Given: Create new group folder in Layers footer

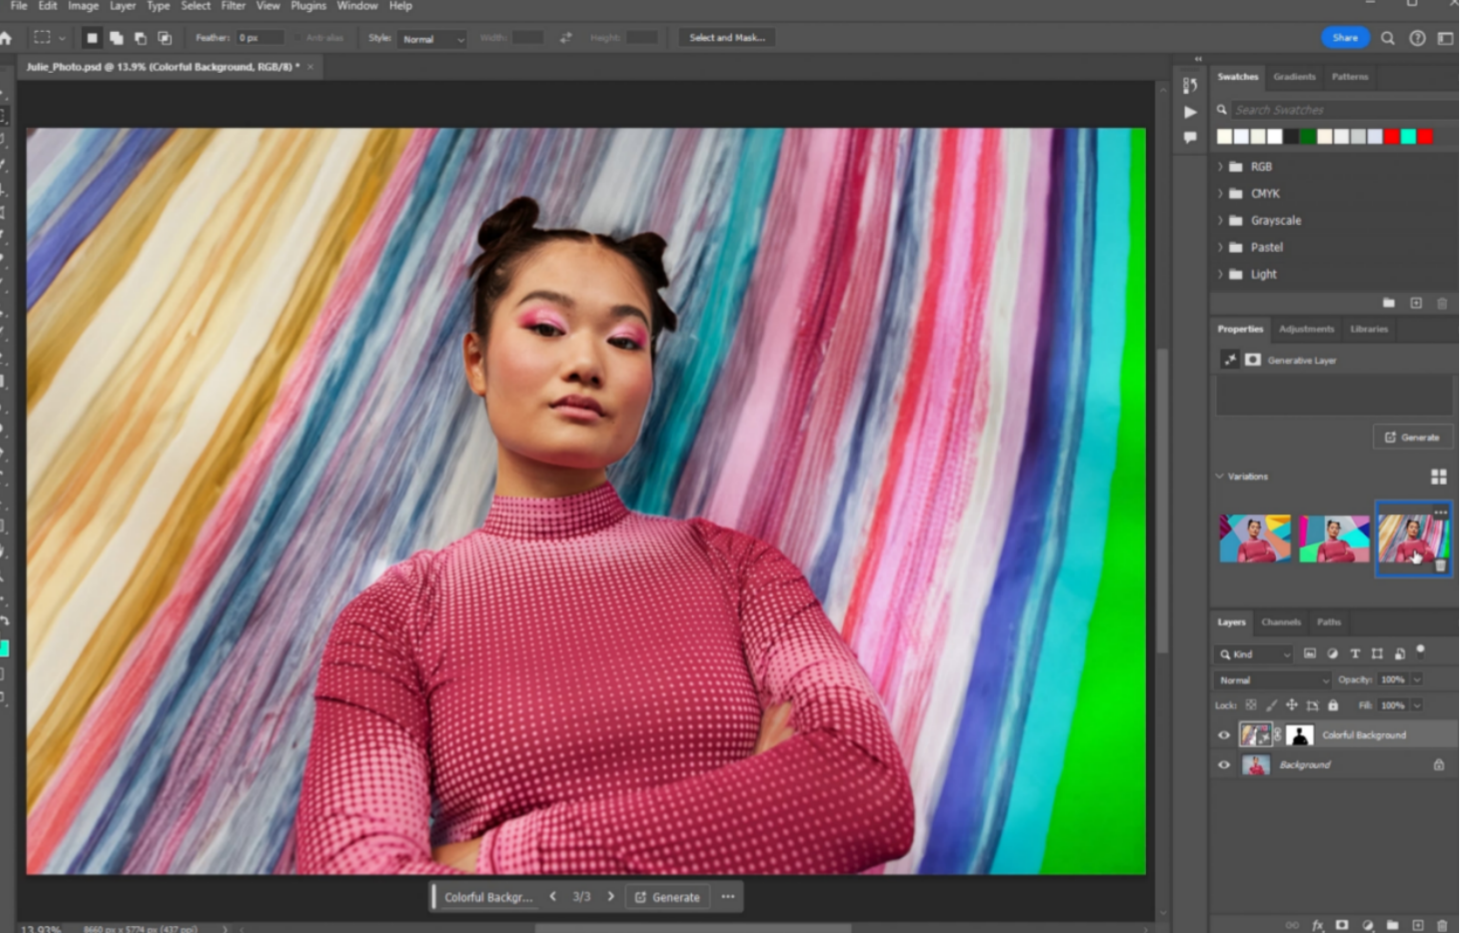Looking at the screenshot, I should pyautogui.click(x=1392, y=925).
